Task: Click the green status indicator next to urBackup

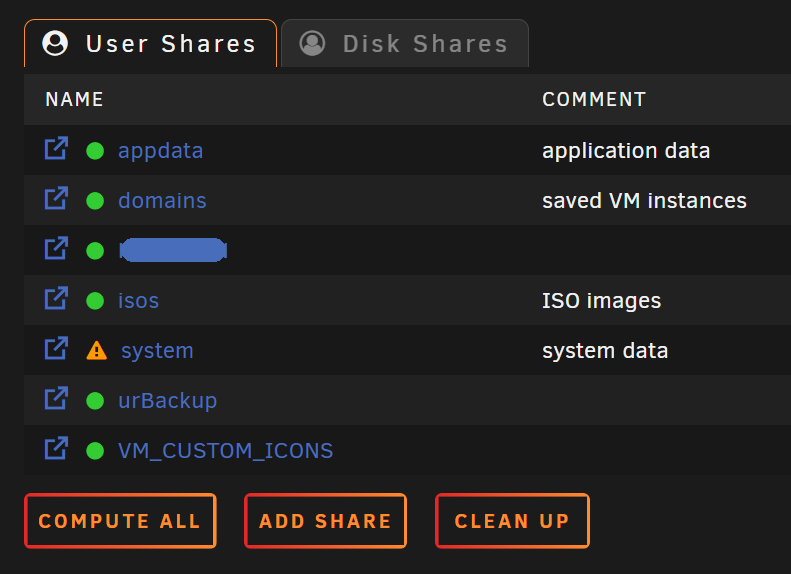Action: point(95,401)
